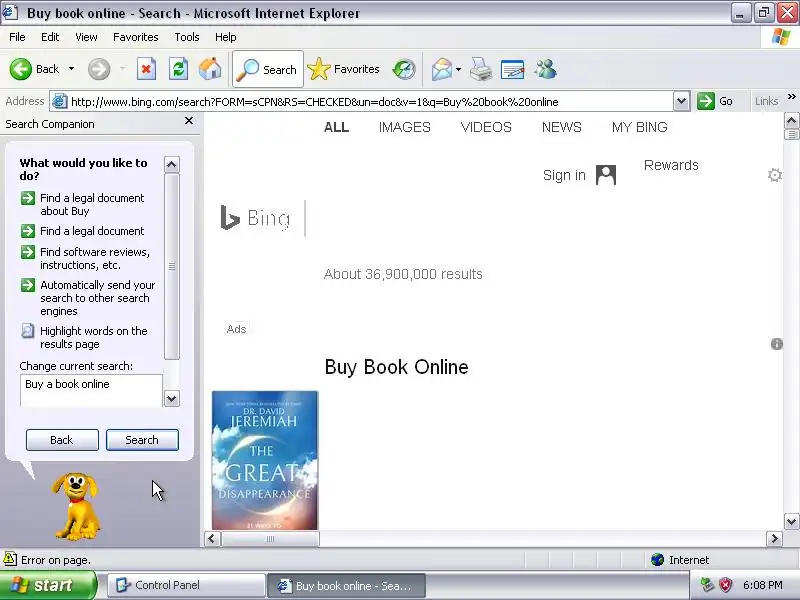Click the user avatar icon beside Sign in
The width and height of the screenshot is (800, 600).
[x=606, y=175]
